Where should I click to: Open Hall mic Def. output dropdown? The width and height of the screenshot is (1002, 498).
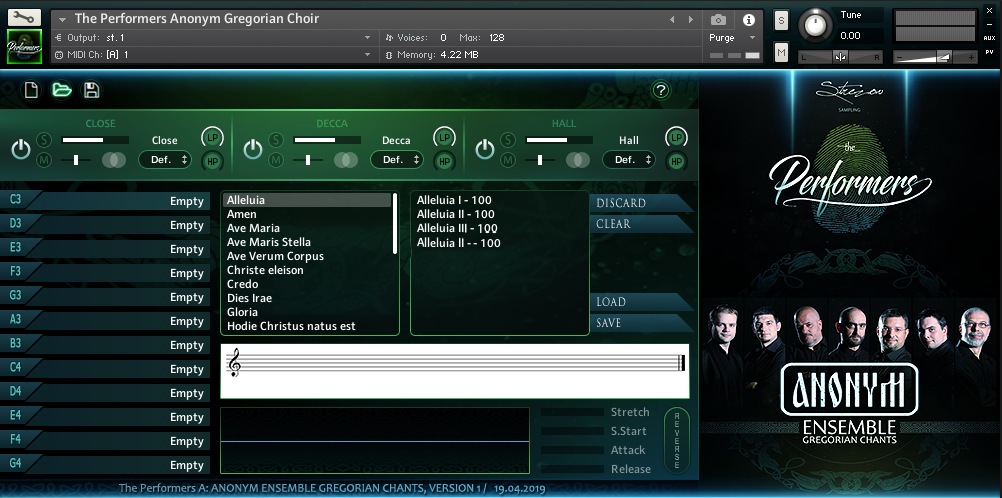pos(629,160)
